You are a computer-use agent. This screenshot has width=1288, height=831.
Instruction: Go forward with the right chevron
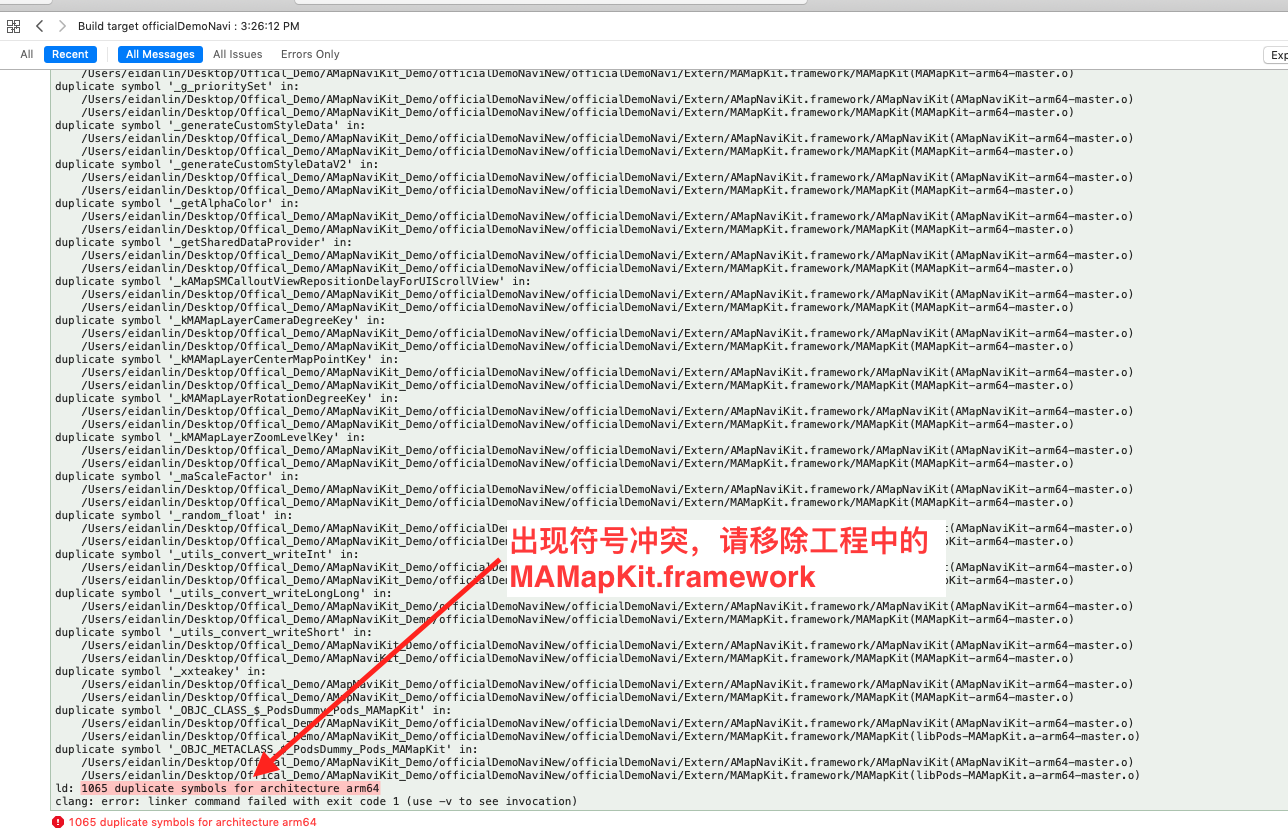tap(62, 26)
